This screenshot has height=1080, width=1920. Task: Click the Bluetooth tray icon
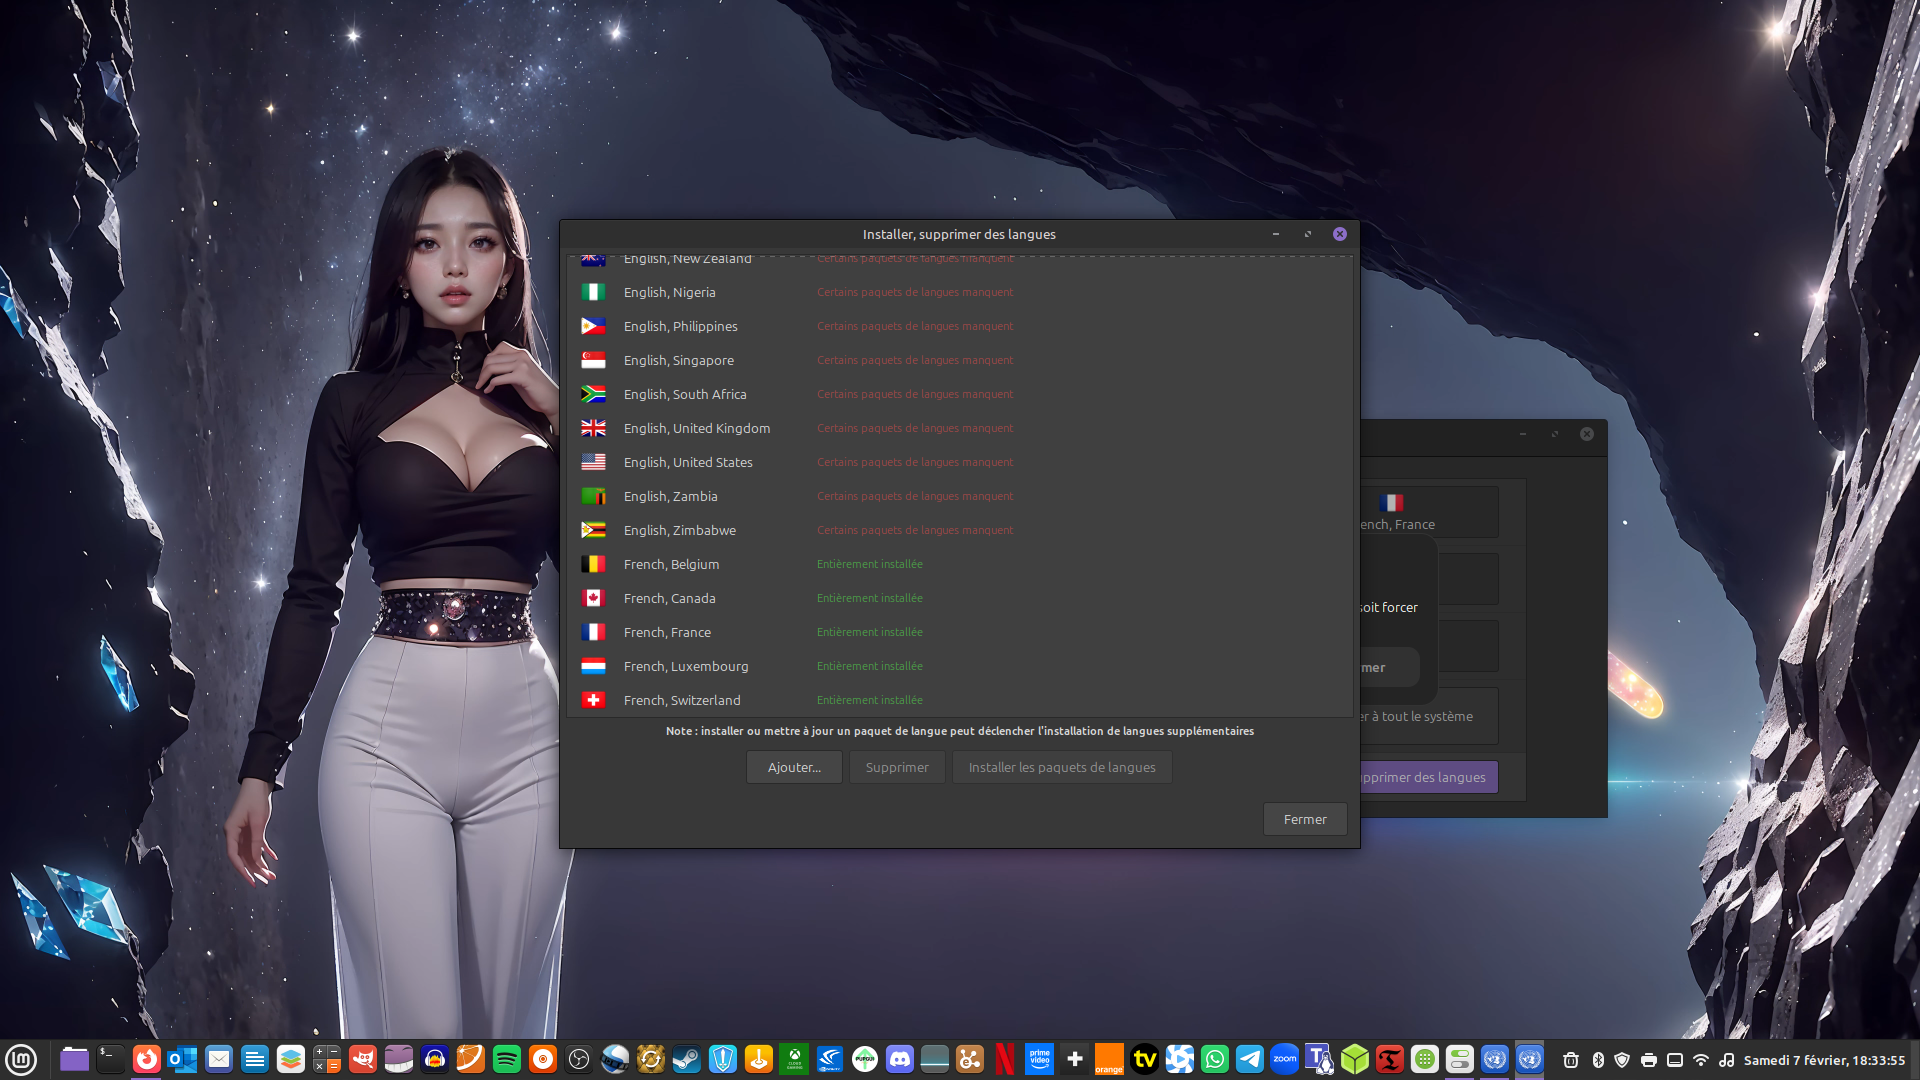(1598, 1060)
